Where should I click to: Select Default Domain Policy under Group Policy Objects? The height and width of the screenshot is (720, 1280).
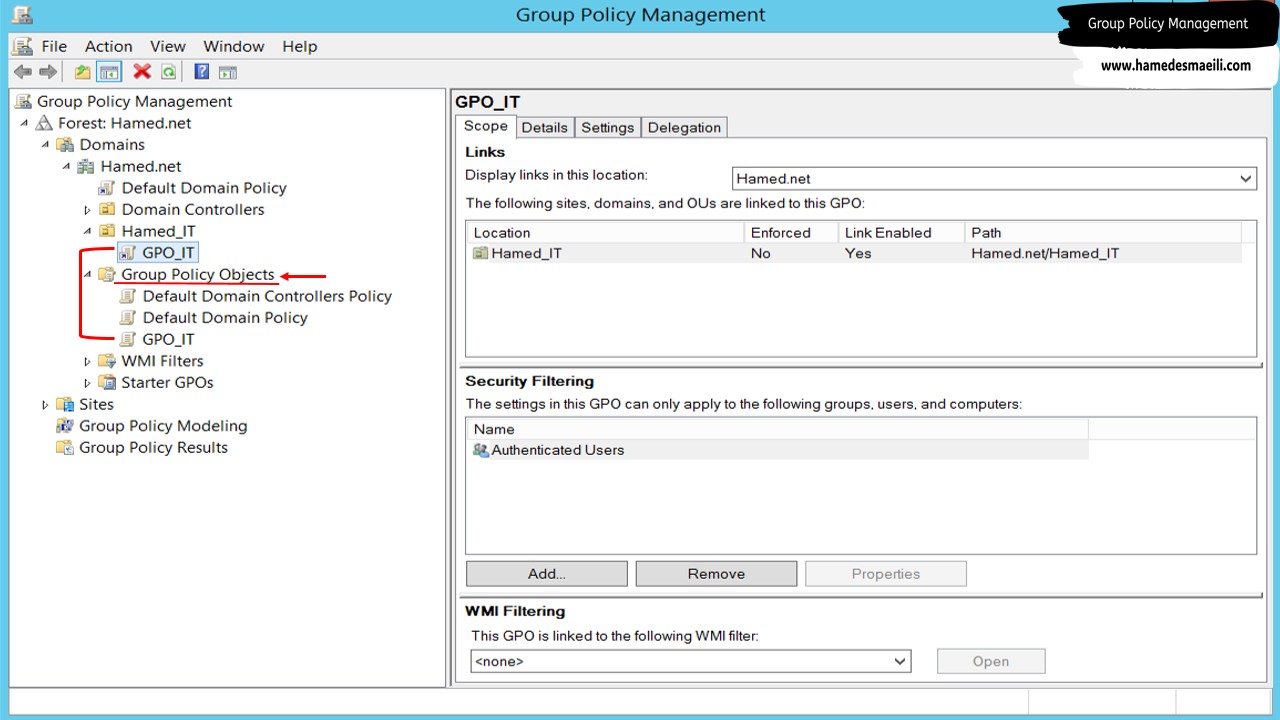[225, 318]
